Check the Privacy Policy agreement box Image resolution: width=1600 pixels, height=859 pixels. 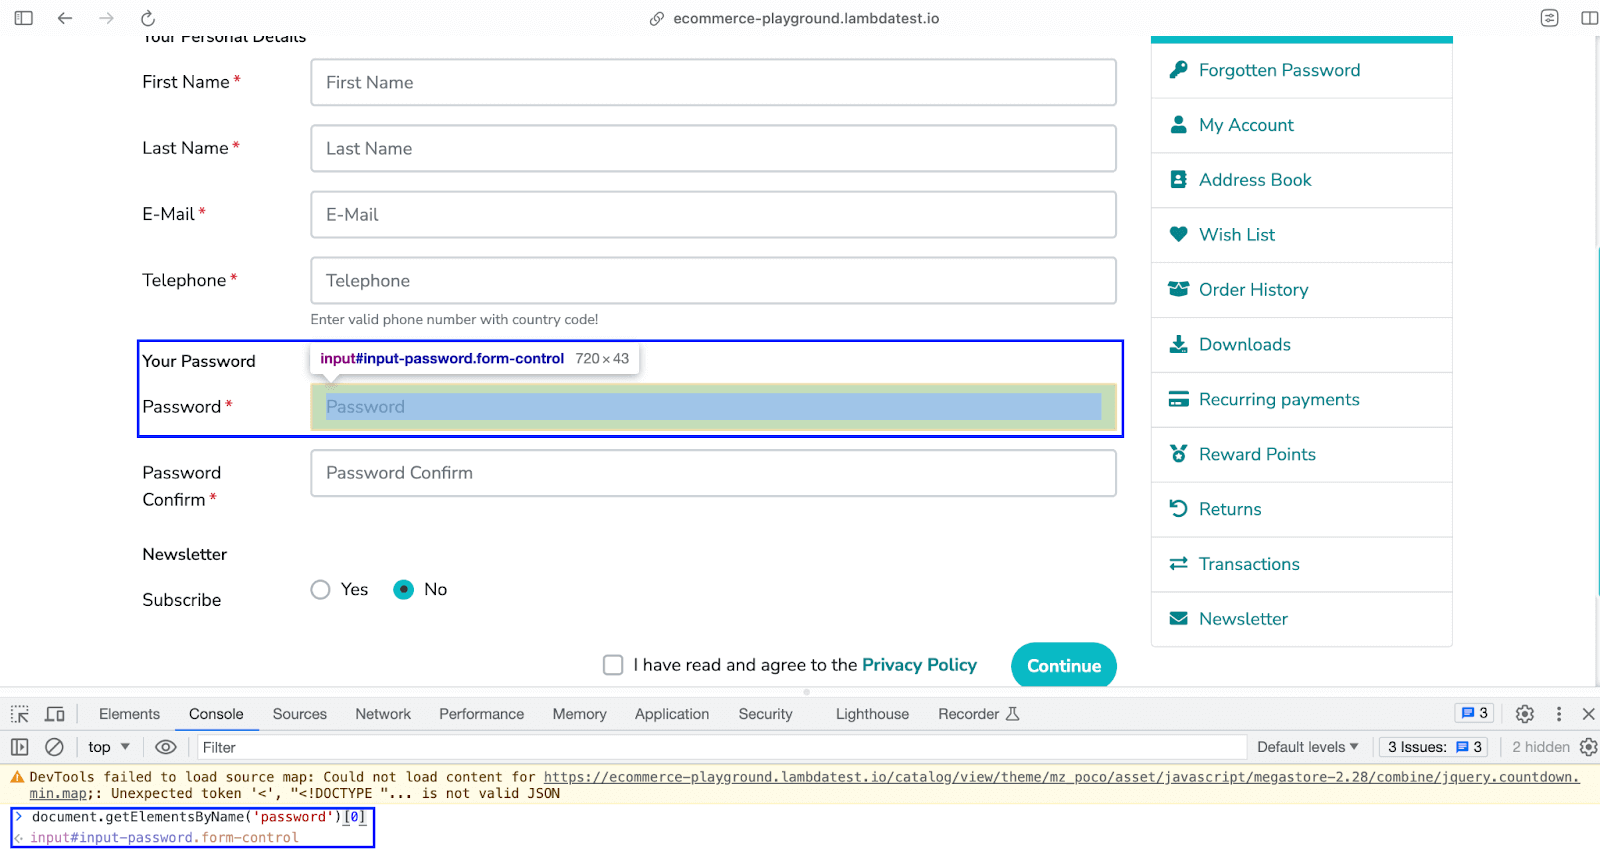613,665
